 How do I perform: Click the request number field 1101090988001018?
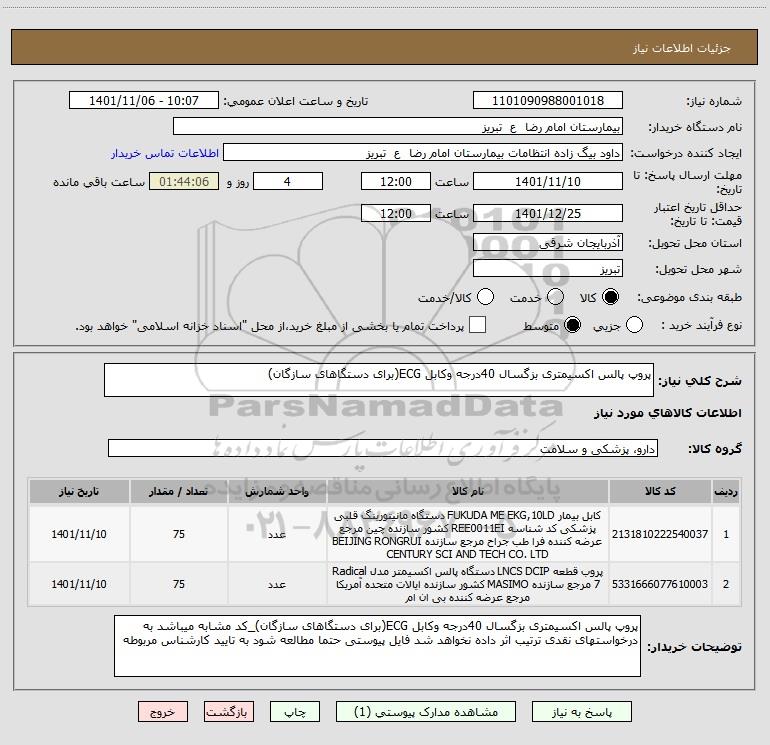[548, 100]
